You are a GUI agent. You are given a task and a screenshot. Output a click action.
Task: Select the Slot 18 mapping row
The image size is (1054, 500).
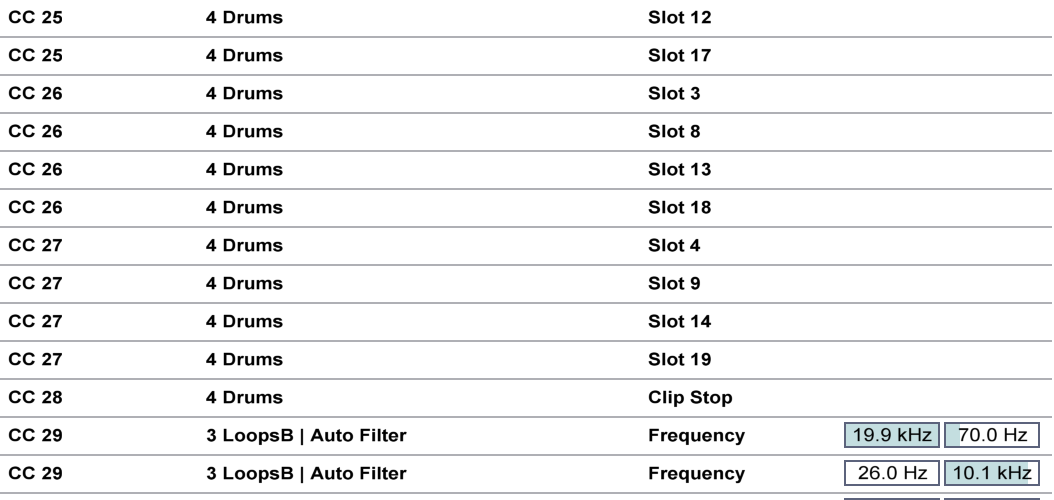point(680,208)
